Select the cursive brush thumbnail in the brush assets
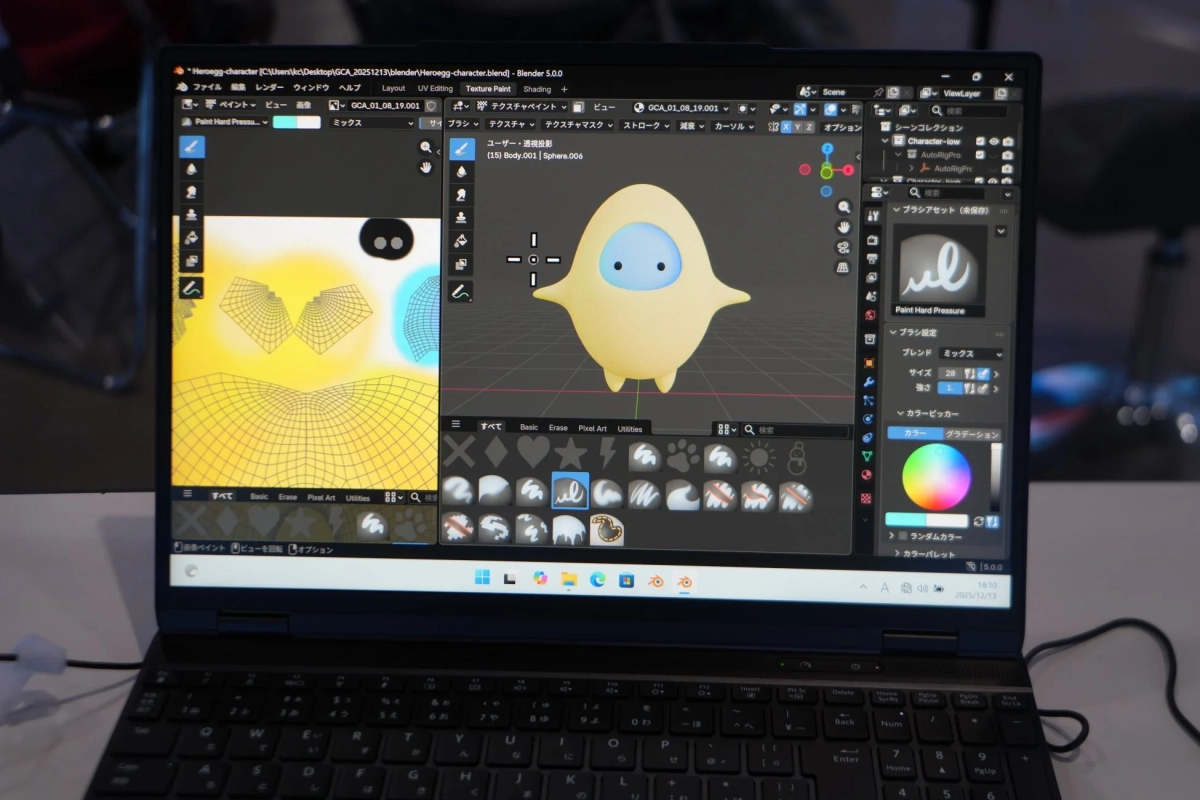 (570, 493)
